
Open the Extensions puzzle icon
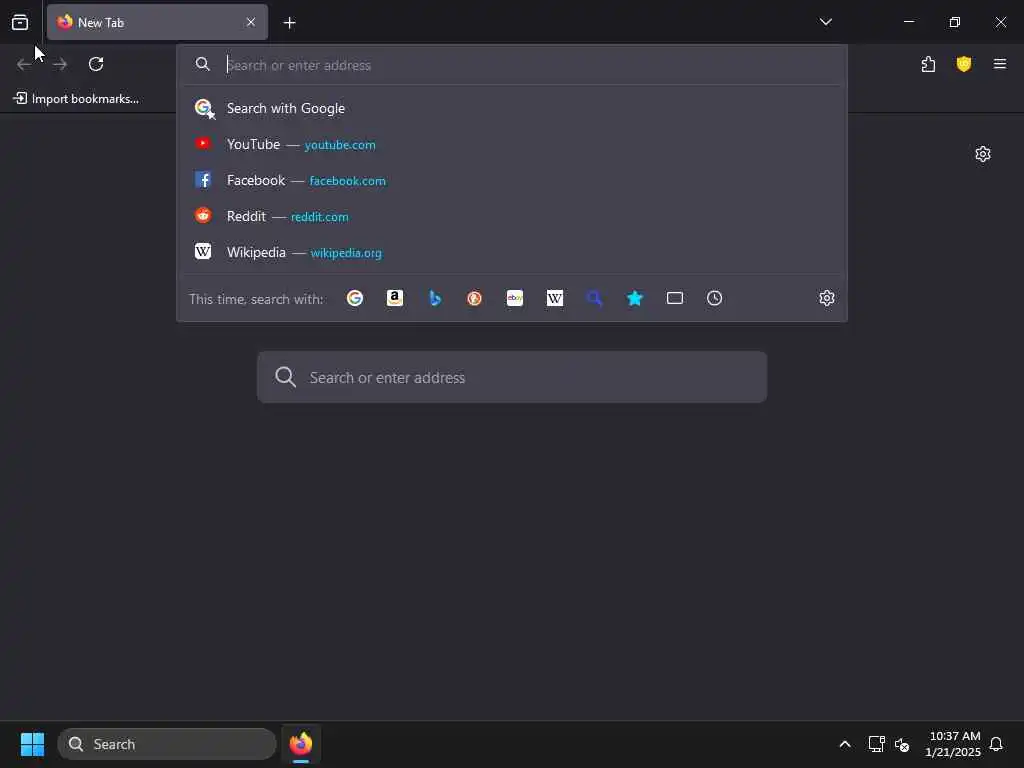(x=928, y=64)
